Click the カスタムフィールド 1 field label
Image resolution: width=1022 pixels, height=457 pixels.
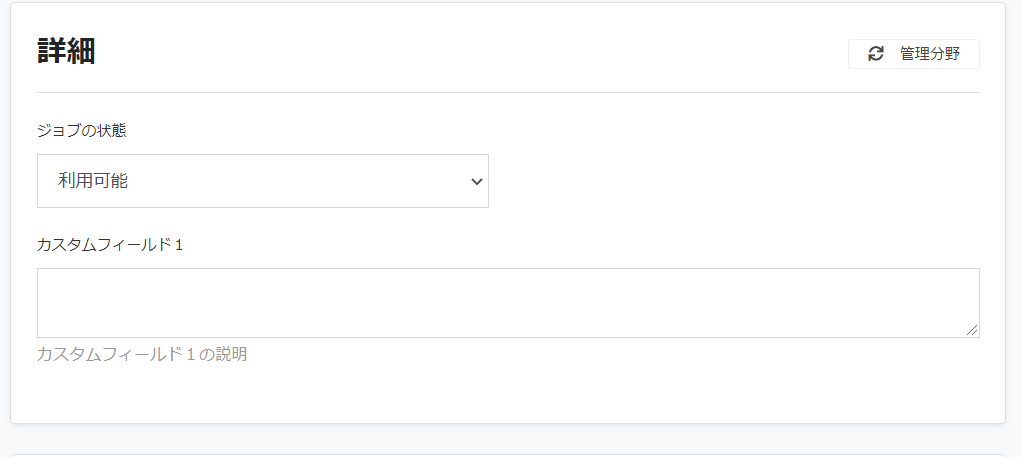[x=110, y=245]
